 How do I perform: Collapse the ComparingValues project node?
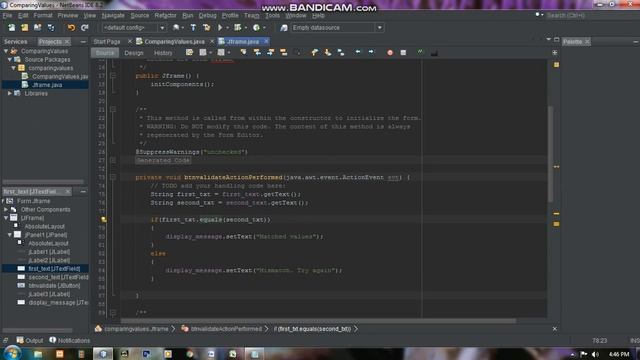[6, 51]
